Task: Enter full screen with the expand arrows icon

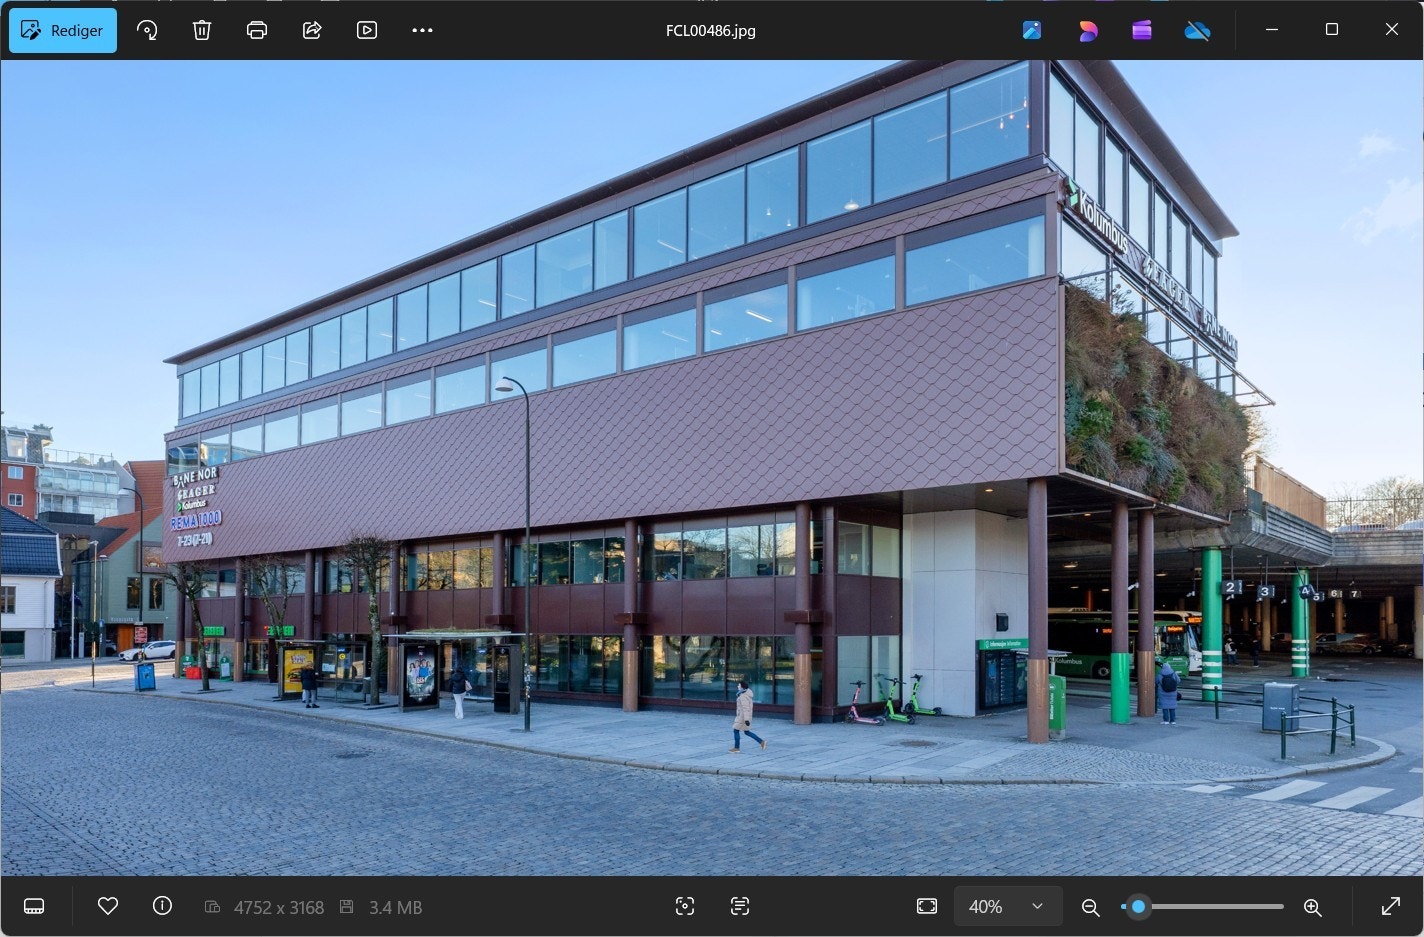Action: click(1391, 906)
